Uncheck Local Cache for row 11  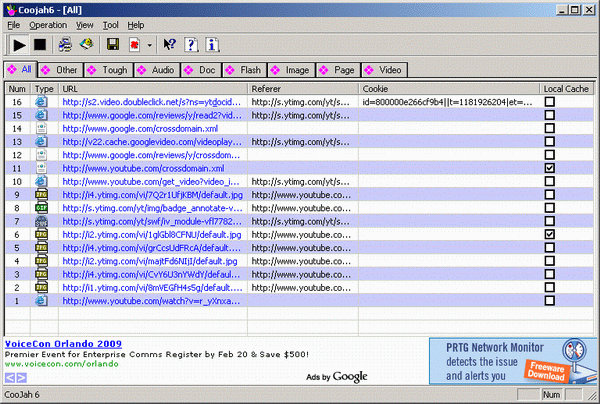tap(548, 168)
